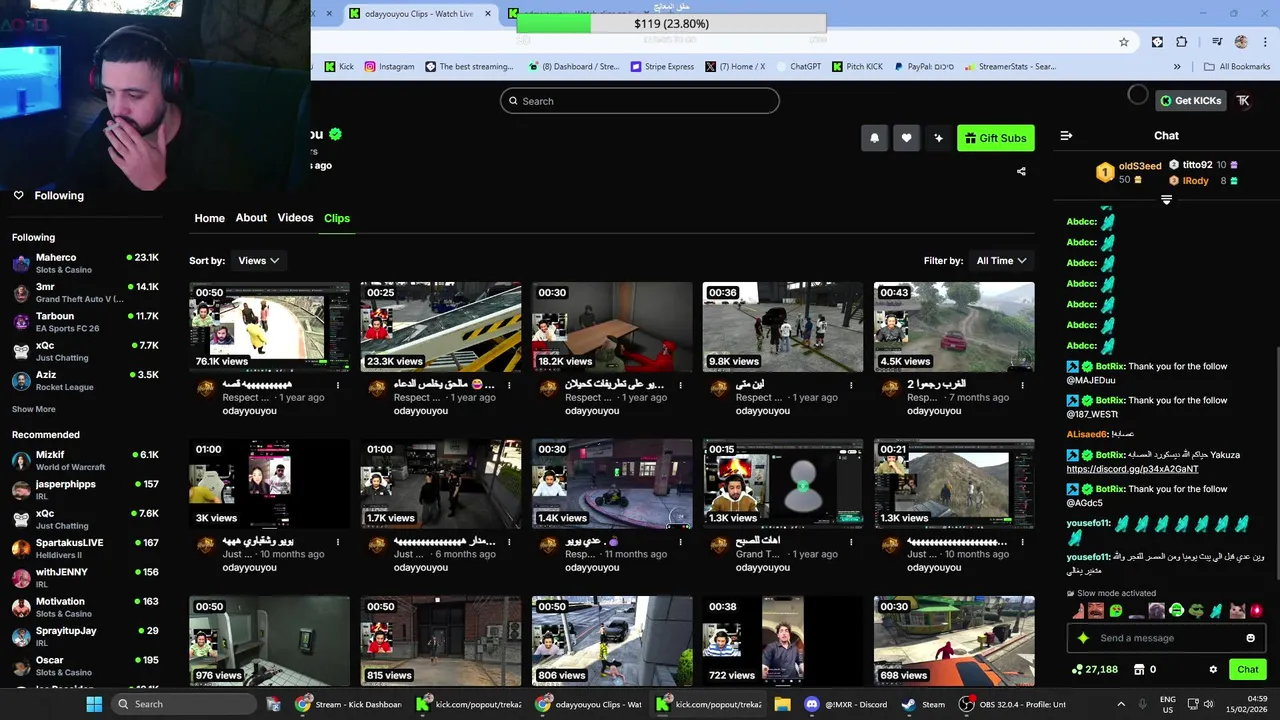Open the Chrome profile avatar

(x=1241, y=42)
